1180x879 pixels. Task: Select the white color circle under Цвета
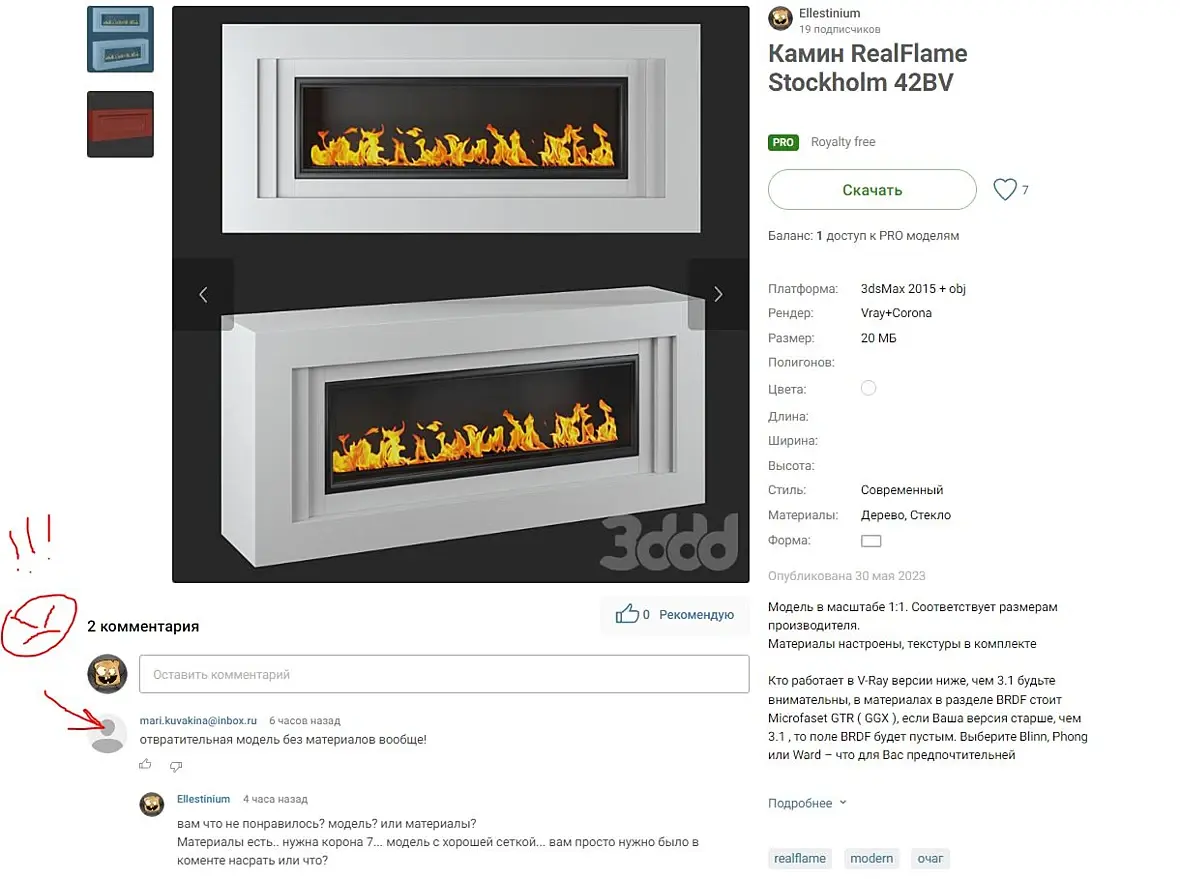tap(868, 388)
